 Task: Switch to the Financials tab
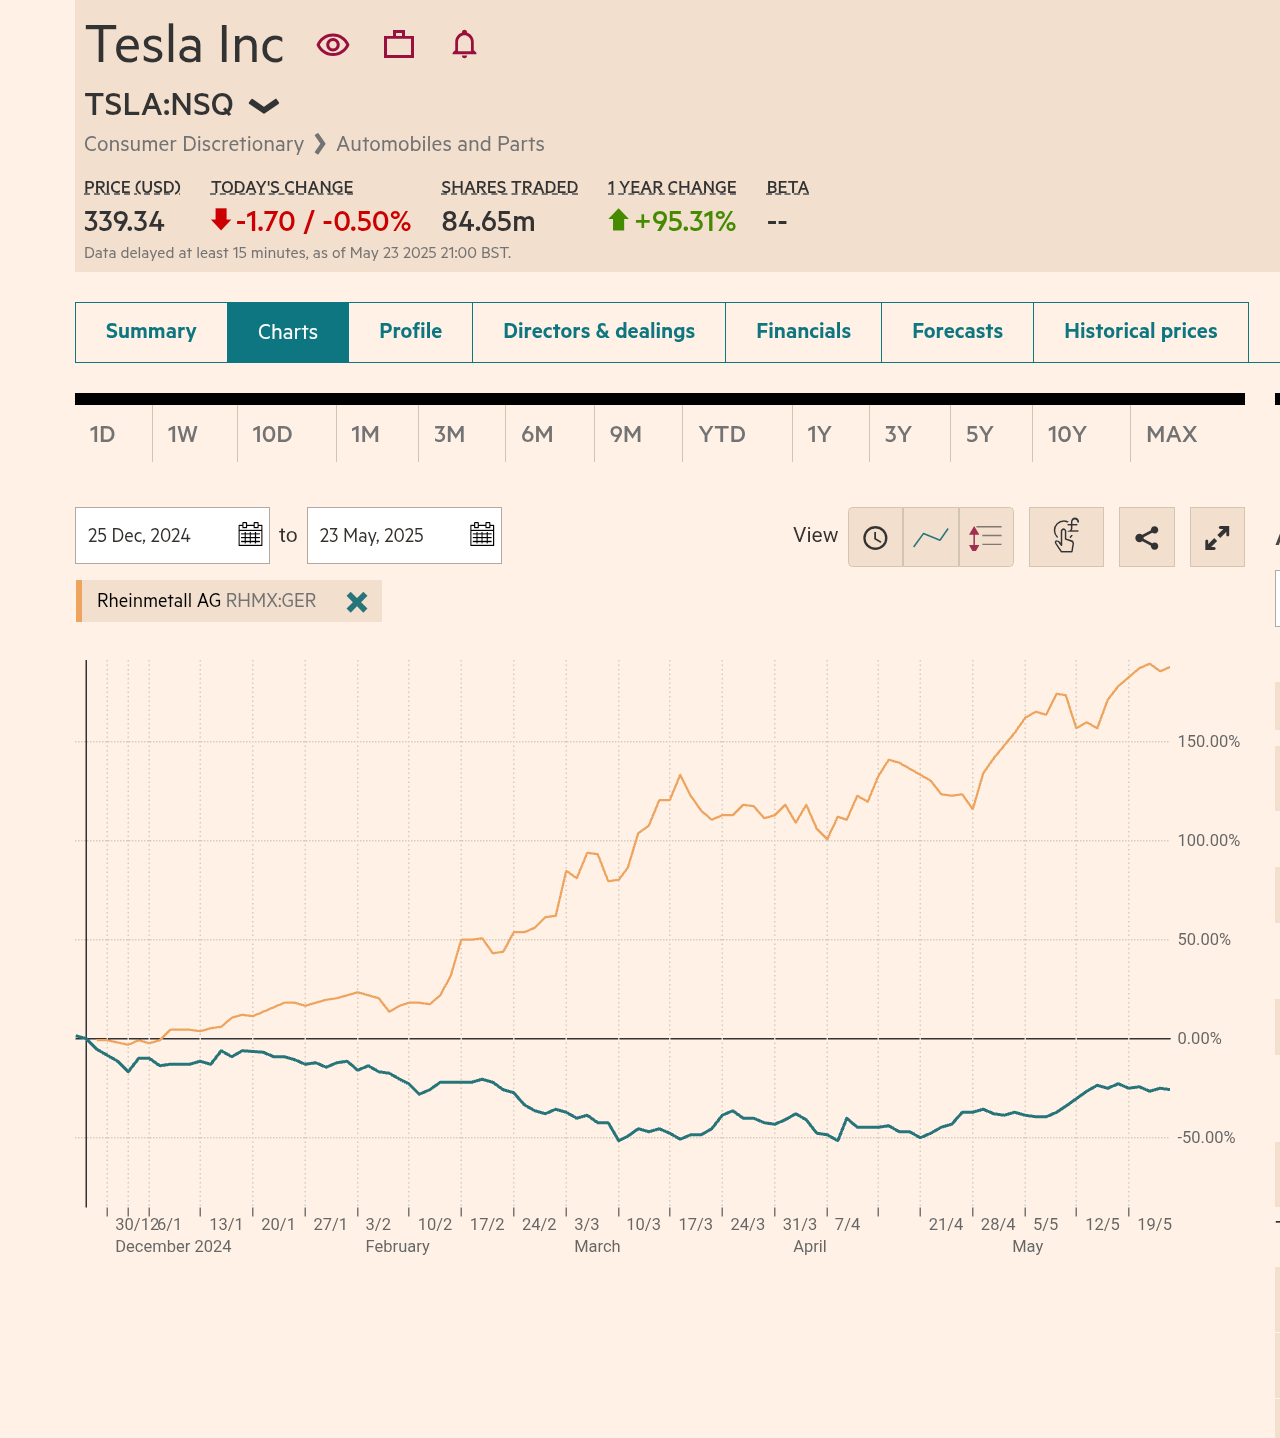803,331
